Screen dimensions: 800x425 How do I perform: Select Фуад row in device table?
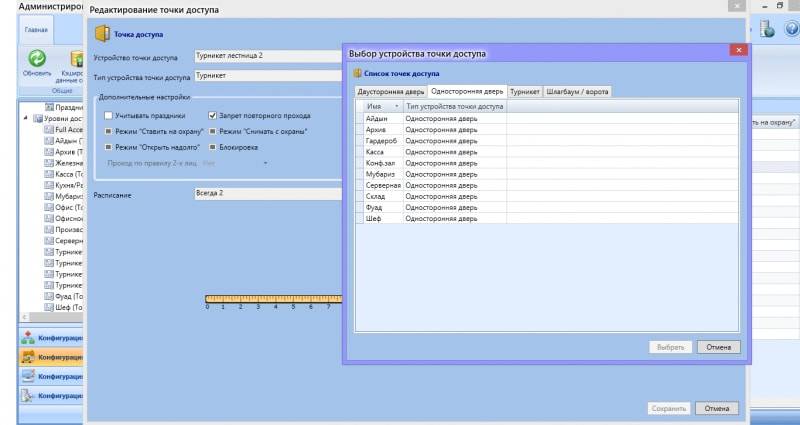(547, 208)
